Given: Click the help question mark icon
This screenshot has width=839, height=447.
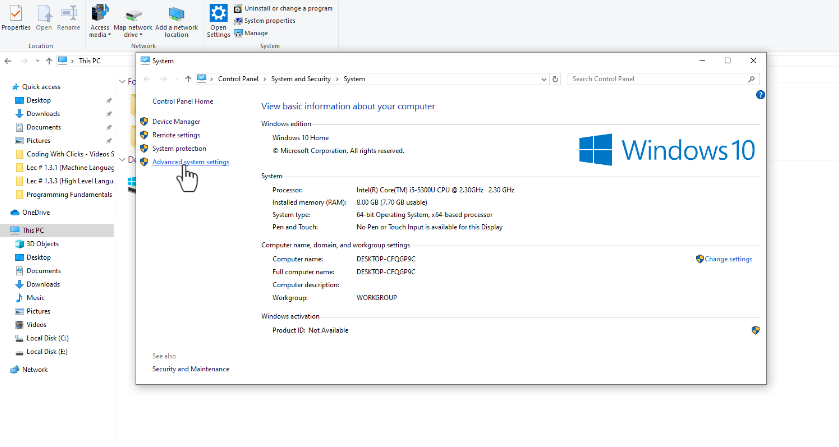Looking at the screenshot, I should tap(760, 95).
